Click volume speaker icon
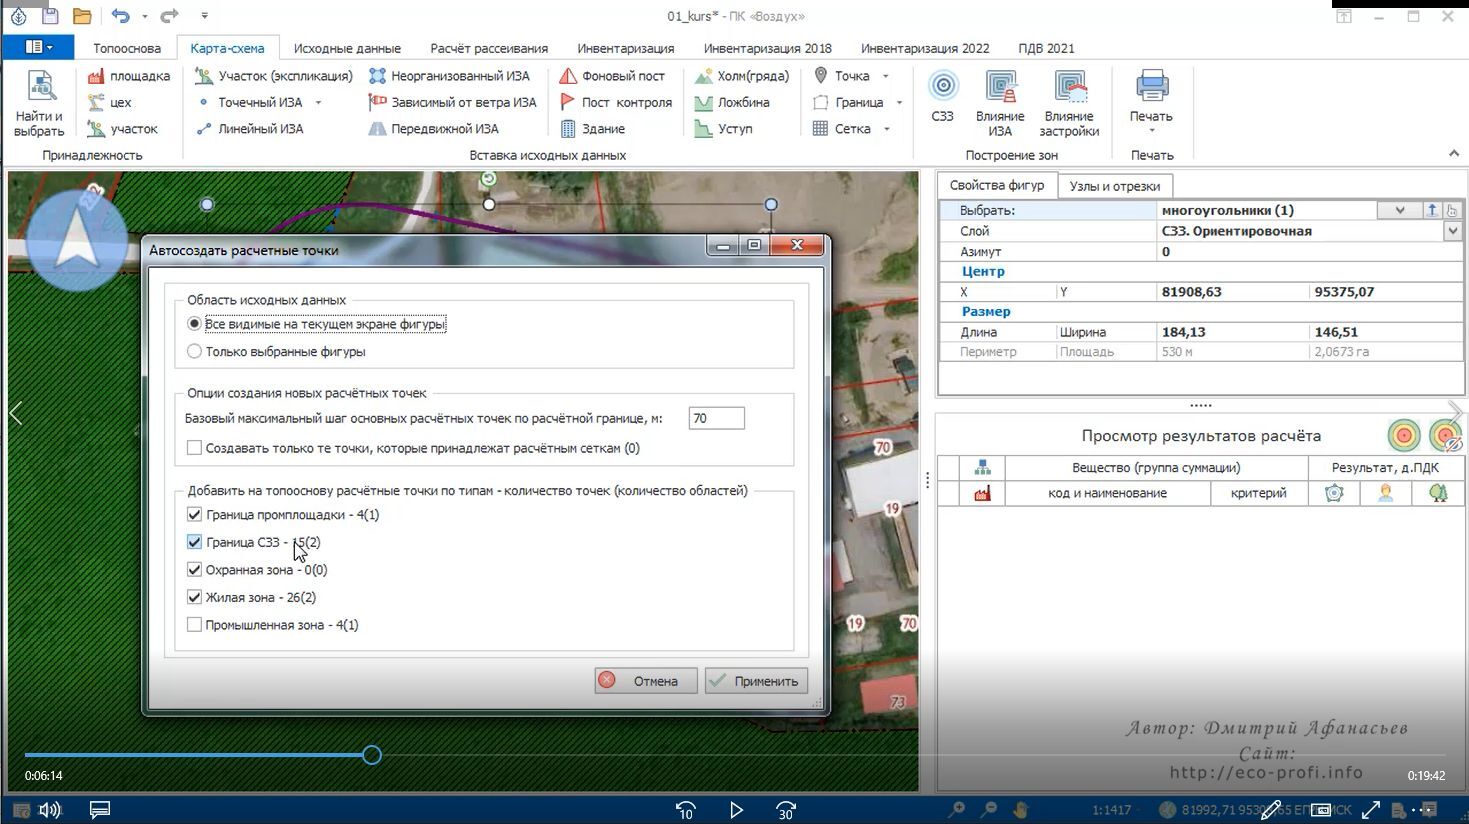The width and height of the screenshot is (1469, 824). click(50, 810)
